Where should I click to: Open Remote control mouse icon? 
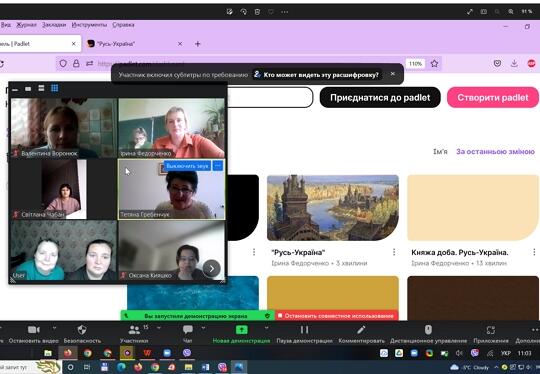tap(428, 330)
